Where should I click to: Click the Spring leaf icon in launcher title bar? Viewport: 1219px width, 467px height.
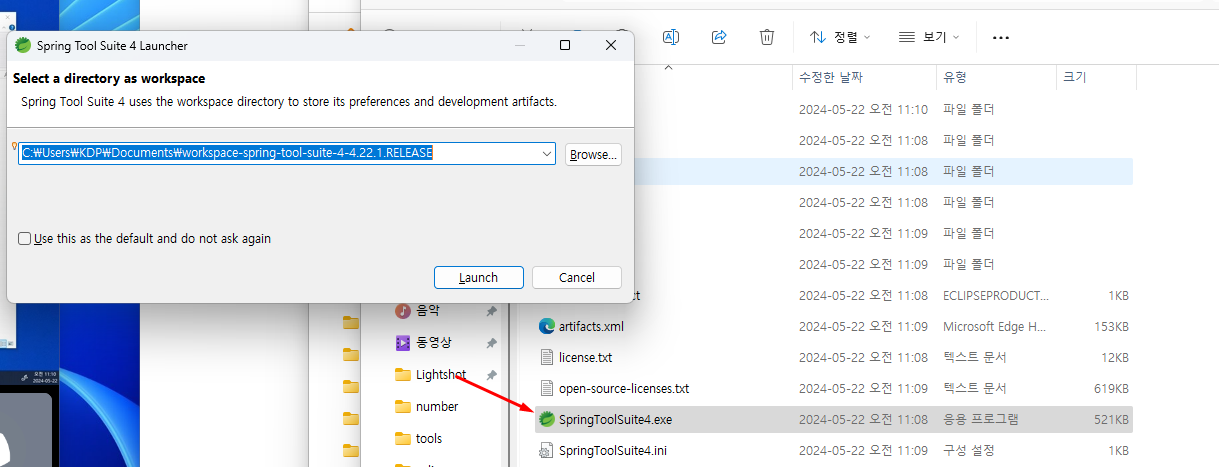point(22,45)
